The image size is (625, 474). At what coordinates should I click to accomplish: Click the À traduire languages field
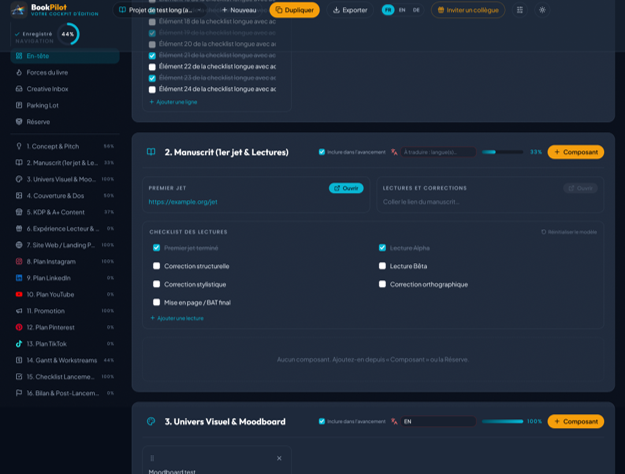(438, 152)
